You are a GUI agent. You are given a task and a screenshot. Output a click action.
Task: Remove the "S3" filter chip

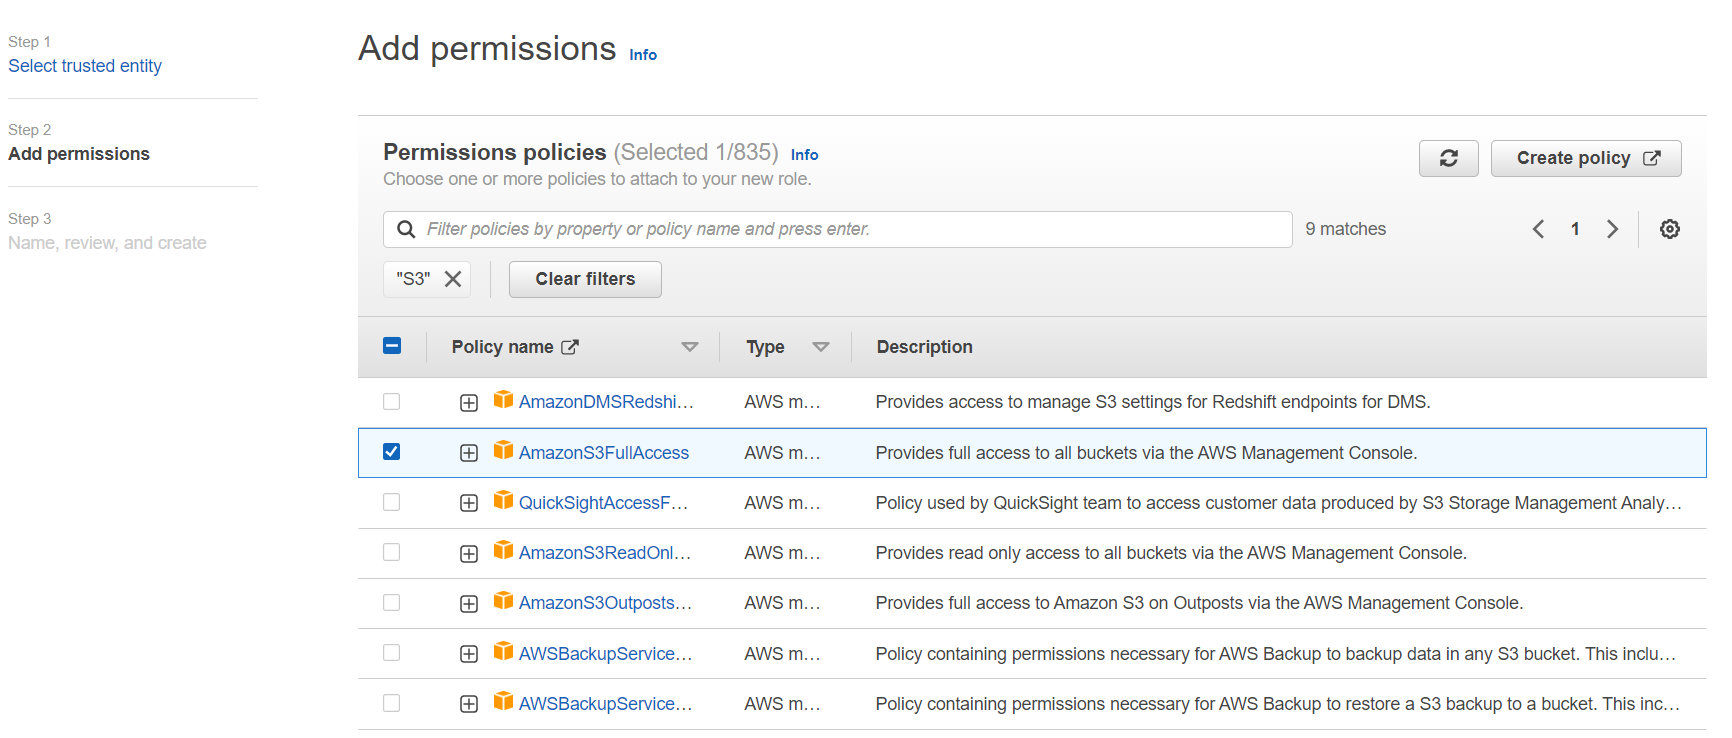tap(453, 279)
